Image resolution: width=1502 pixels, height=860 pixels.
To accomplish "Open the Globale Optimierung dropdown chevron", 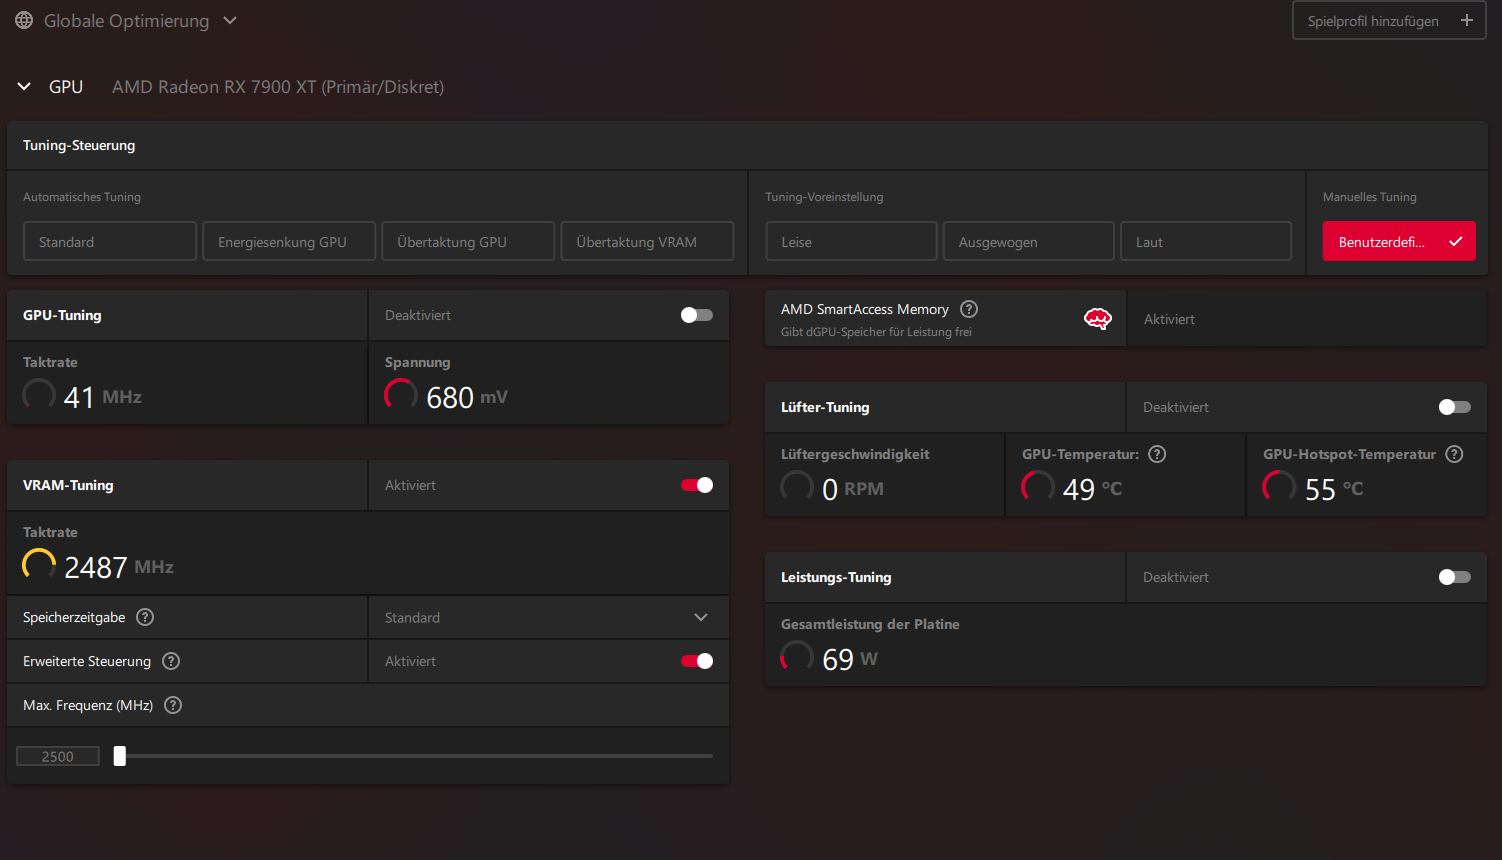I will 230,21.
